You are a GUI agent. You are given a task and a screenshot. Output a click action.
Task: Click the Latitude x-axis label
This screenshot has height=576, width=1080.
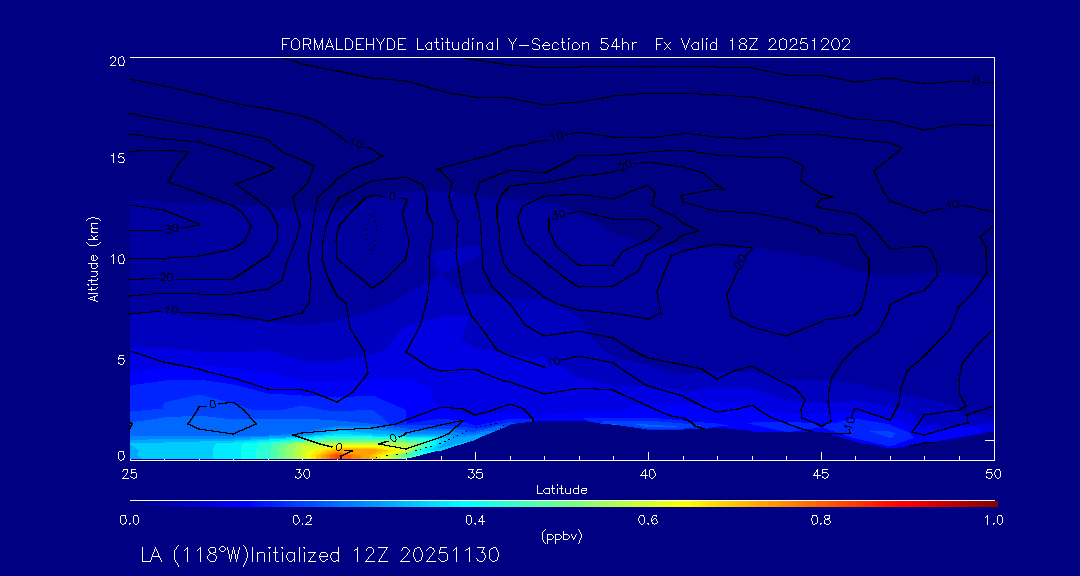tap(561, 489)
